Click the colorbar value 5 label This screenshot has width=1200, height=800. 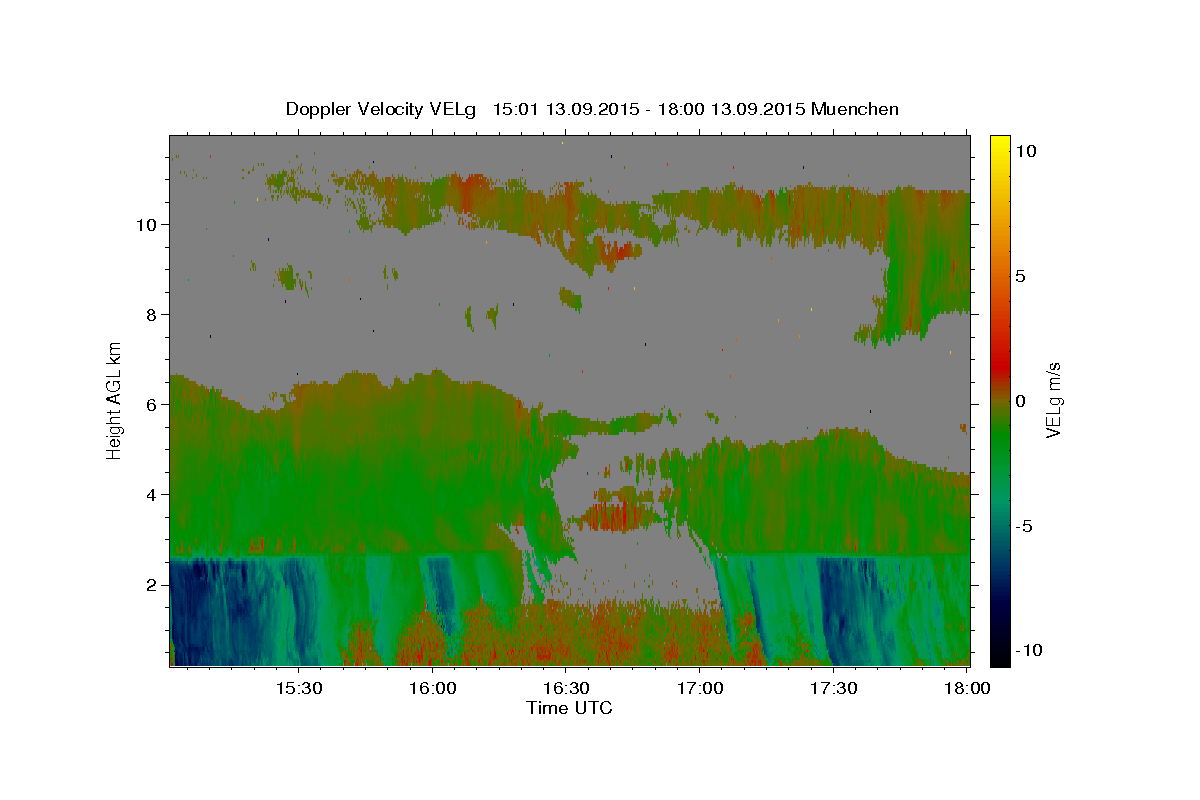(x=1021, y=276)
